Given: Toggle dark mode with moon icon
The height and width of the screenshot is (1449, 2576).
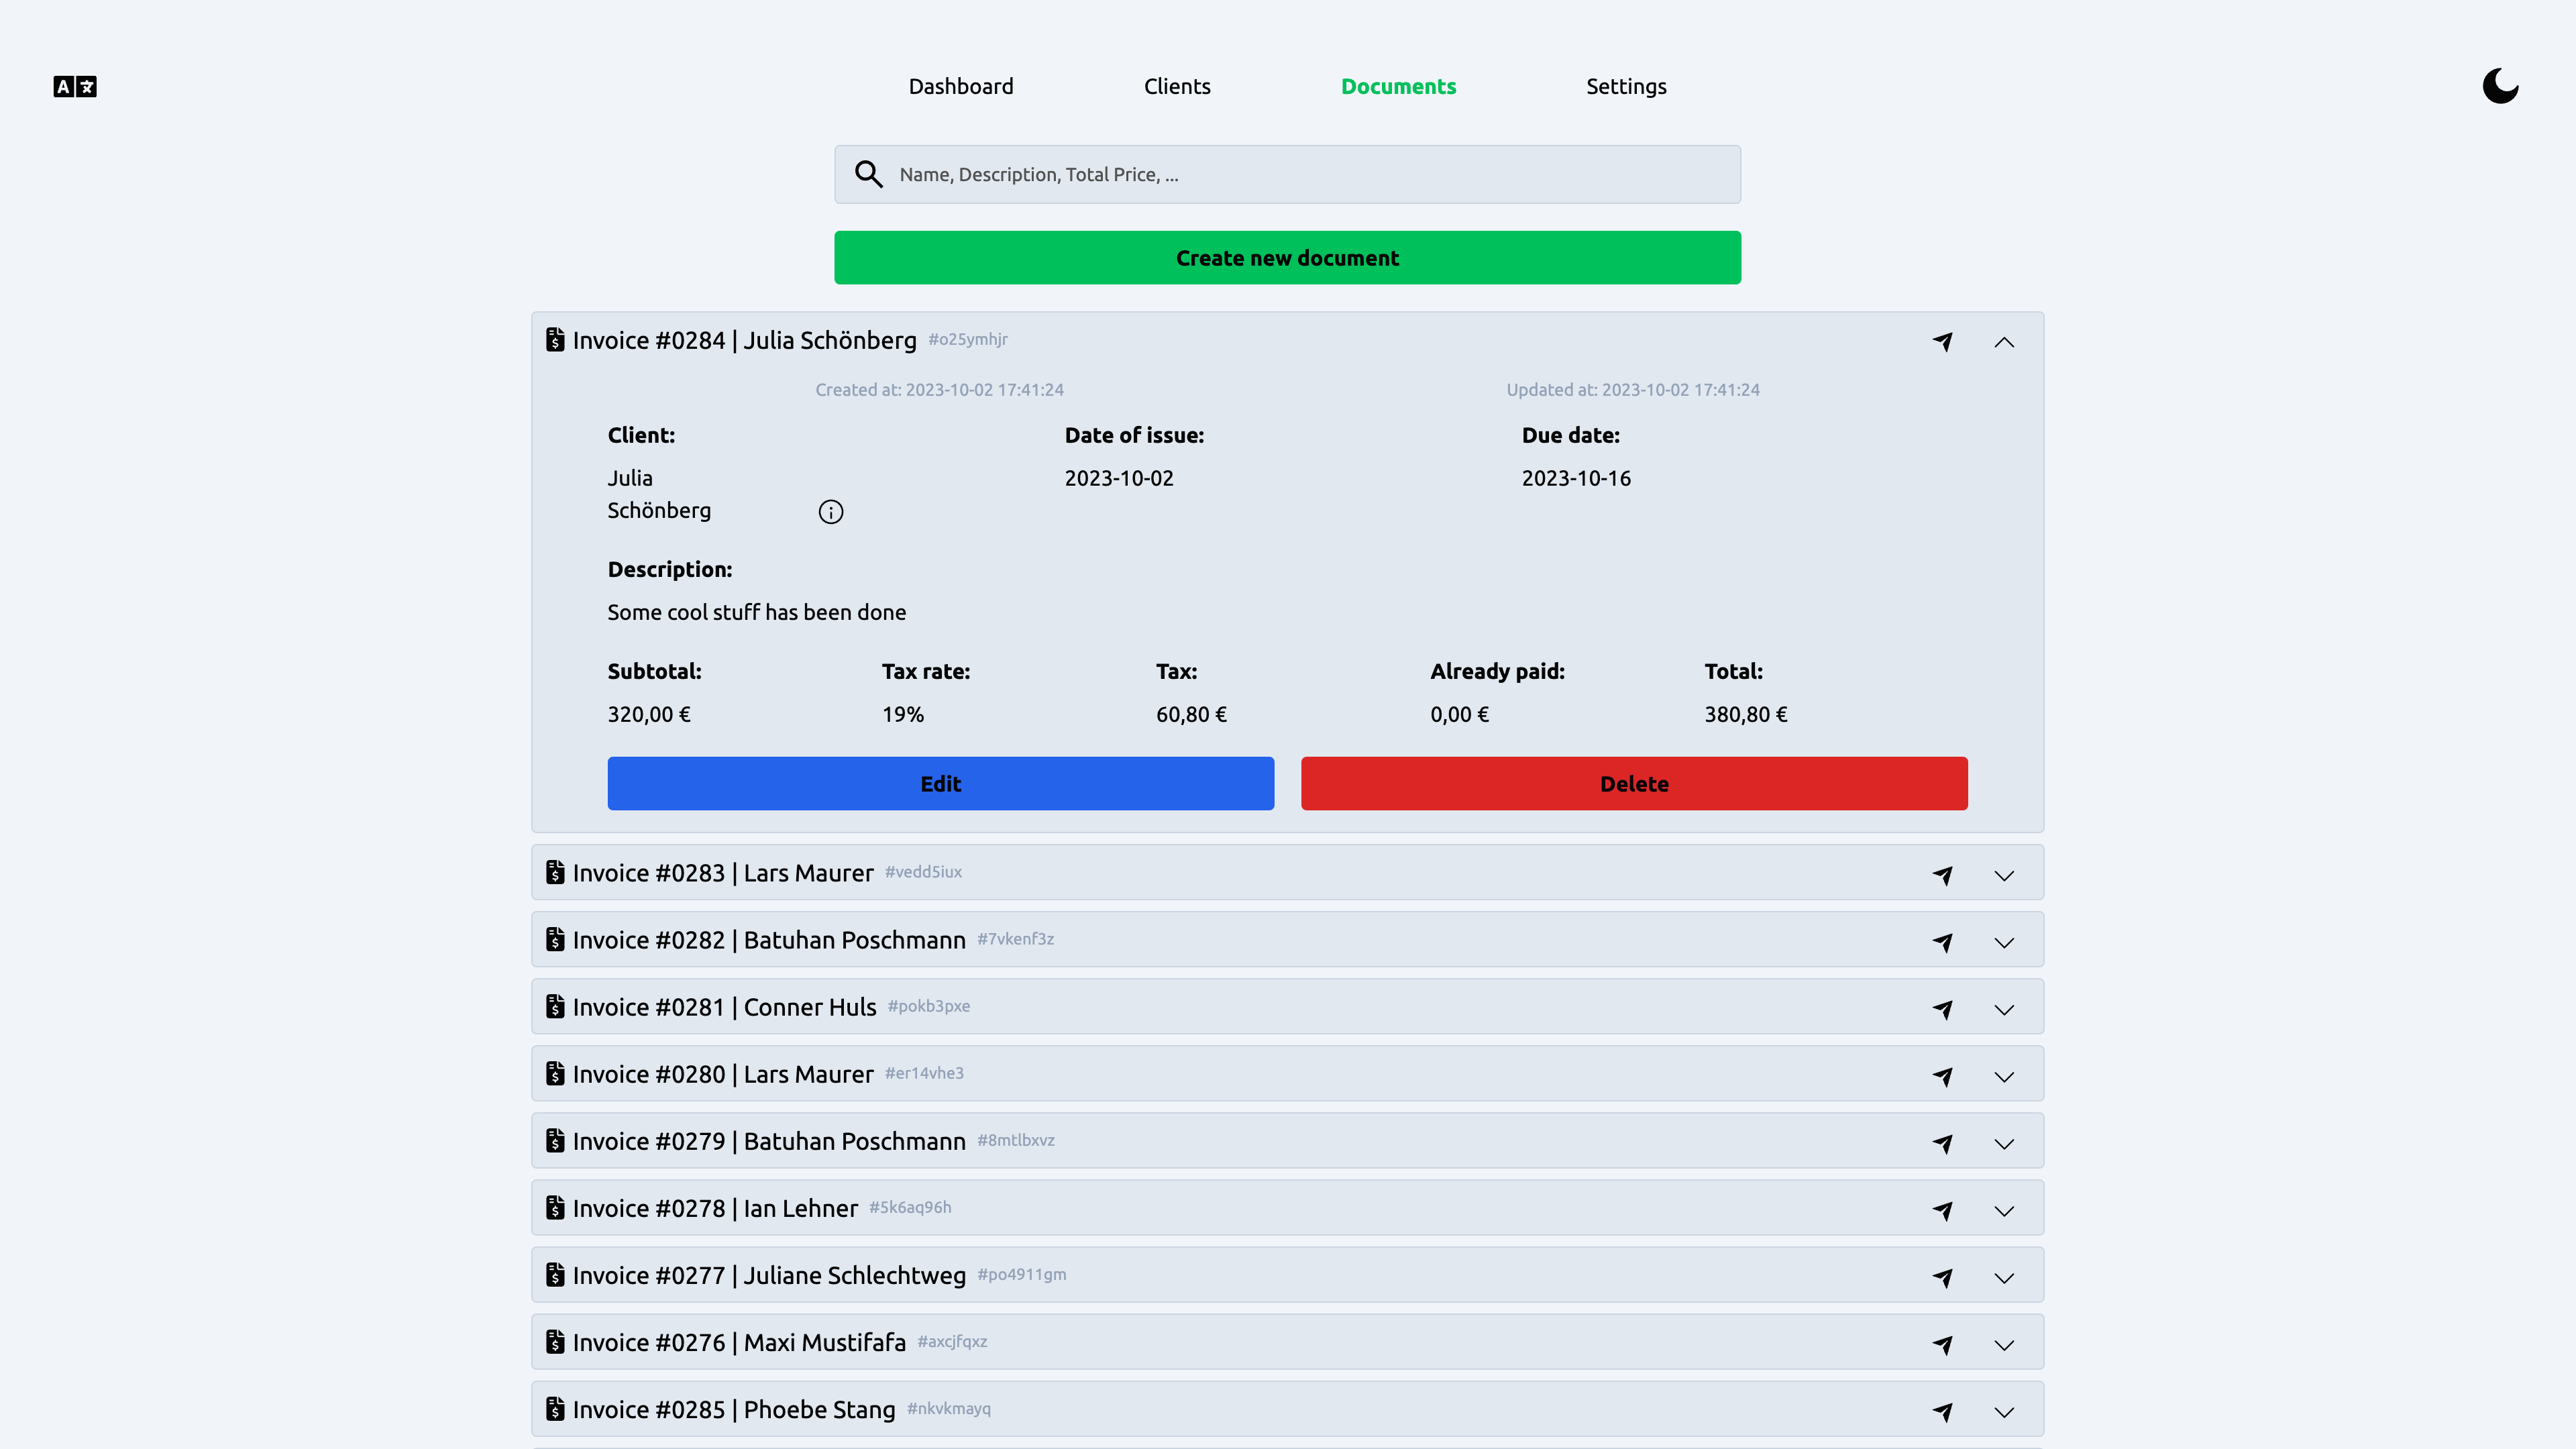Looking at the screenshot, I should tap(2500, 86).
